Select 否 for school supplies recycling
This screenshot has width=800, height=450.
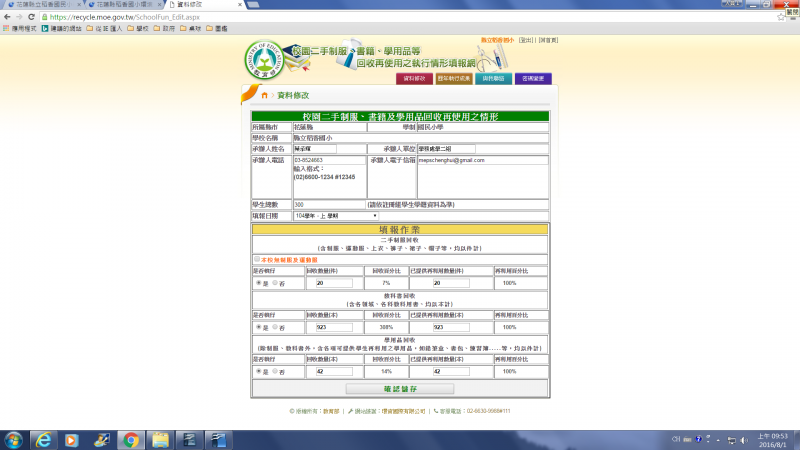[275, 371]
